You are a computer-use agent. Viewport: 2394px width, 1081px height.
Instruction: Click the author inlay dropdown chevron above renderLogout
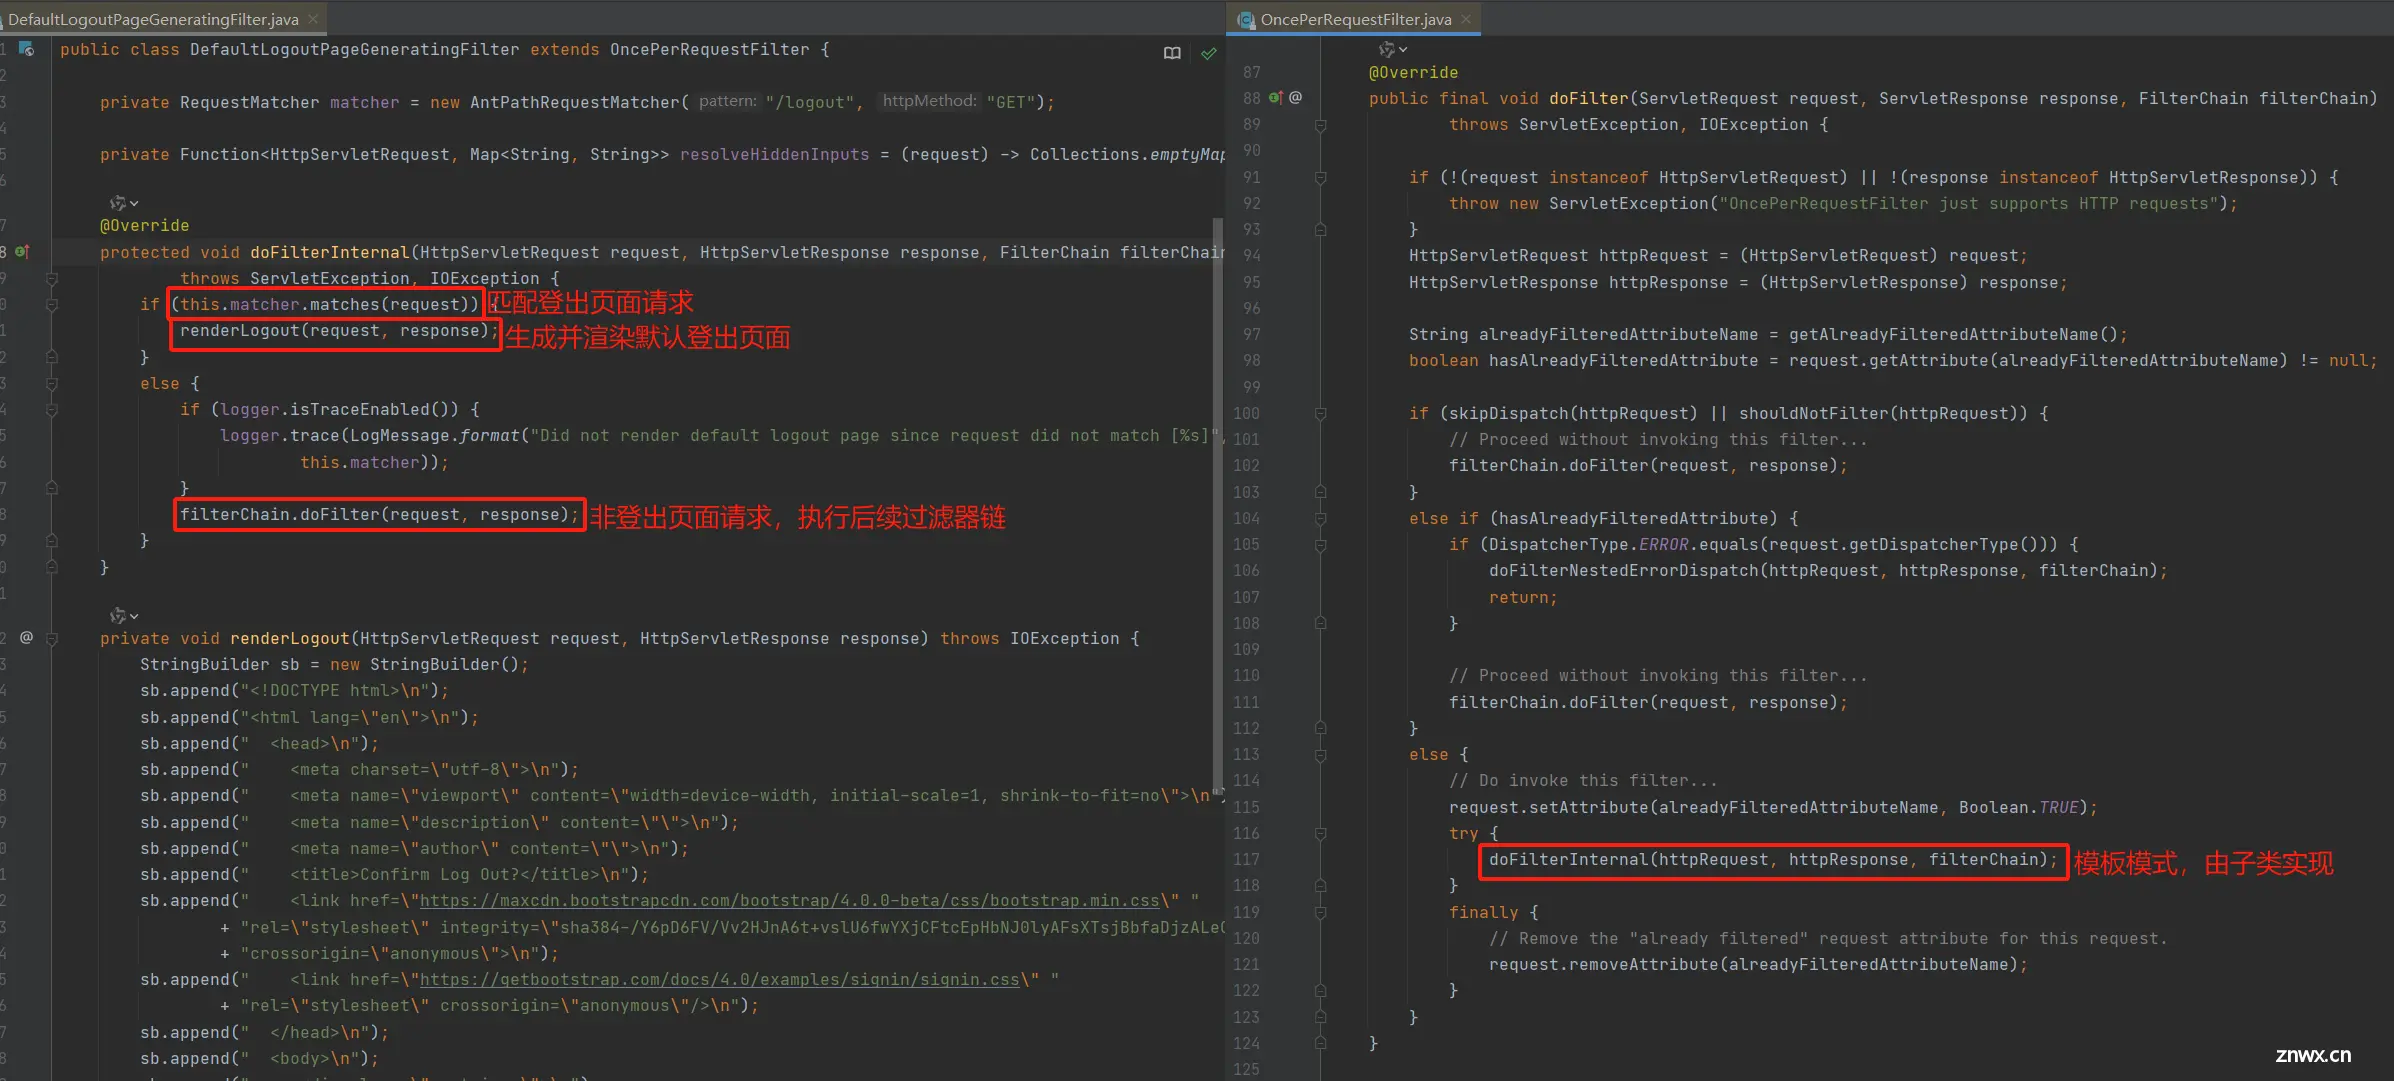click(135, 617)
